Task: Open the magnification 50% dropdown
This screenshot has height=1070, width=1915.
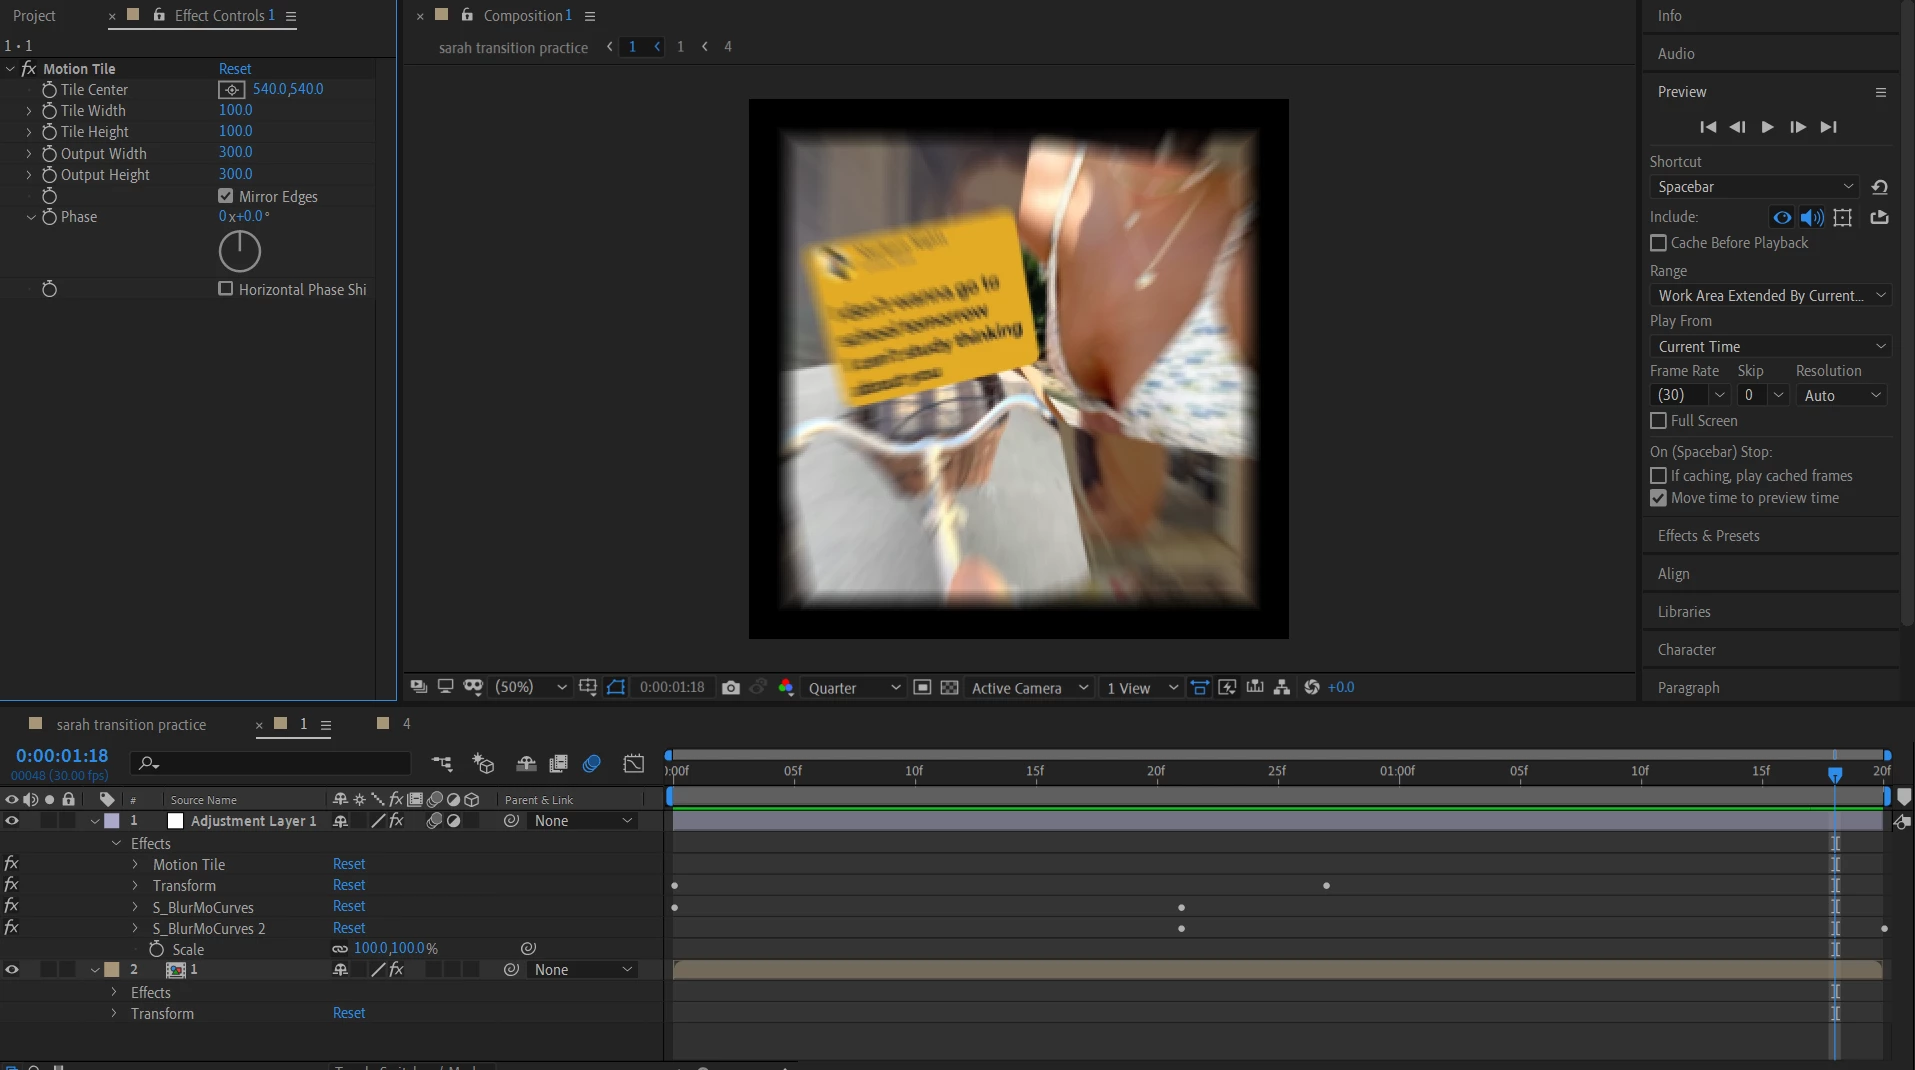Action: point(531,688)
